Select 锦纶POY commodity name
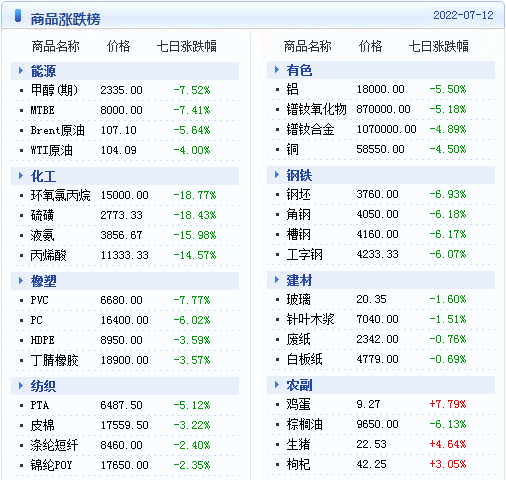The image size is (506, 480). [x=51, y=465]
